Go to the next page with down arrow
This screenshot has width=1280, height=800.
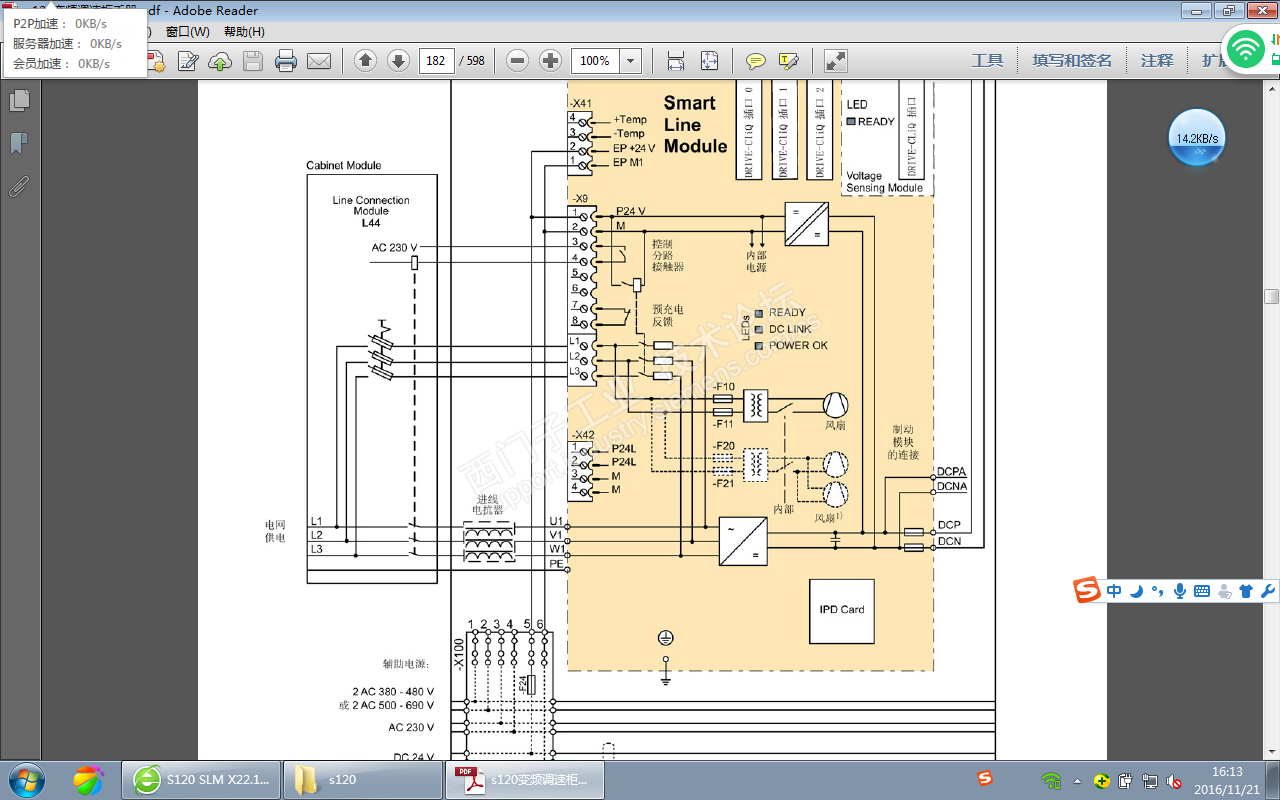click(x=398, y=61)
